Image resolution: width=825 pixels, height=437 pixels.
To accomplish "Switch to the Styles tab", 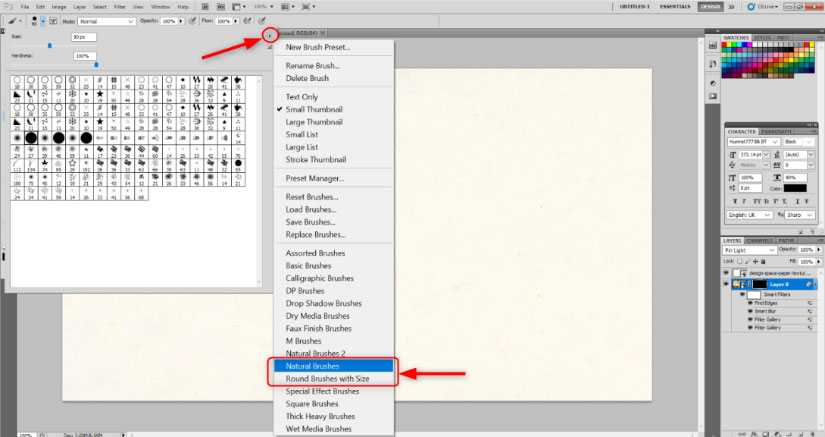I will [x=762, y=38].
